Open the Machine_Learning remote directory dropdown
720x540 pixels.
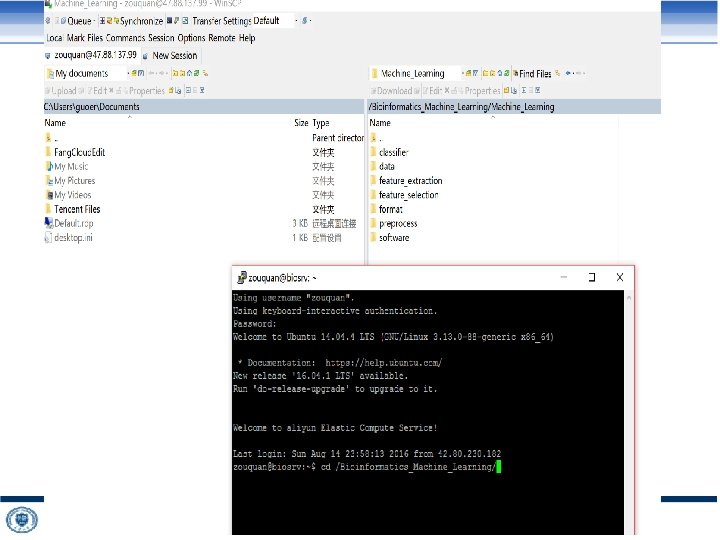(x=416, y=73)
